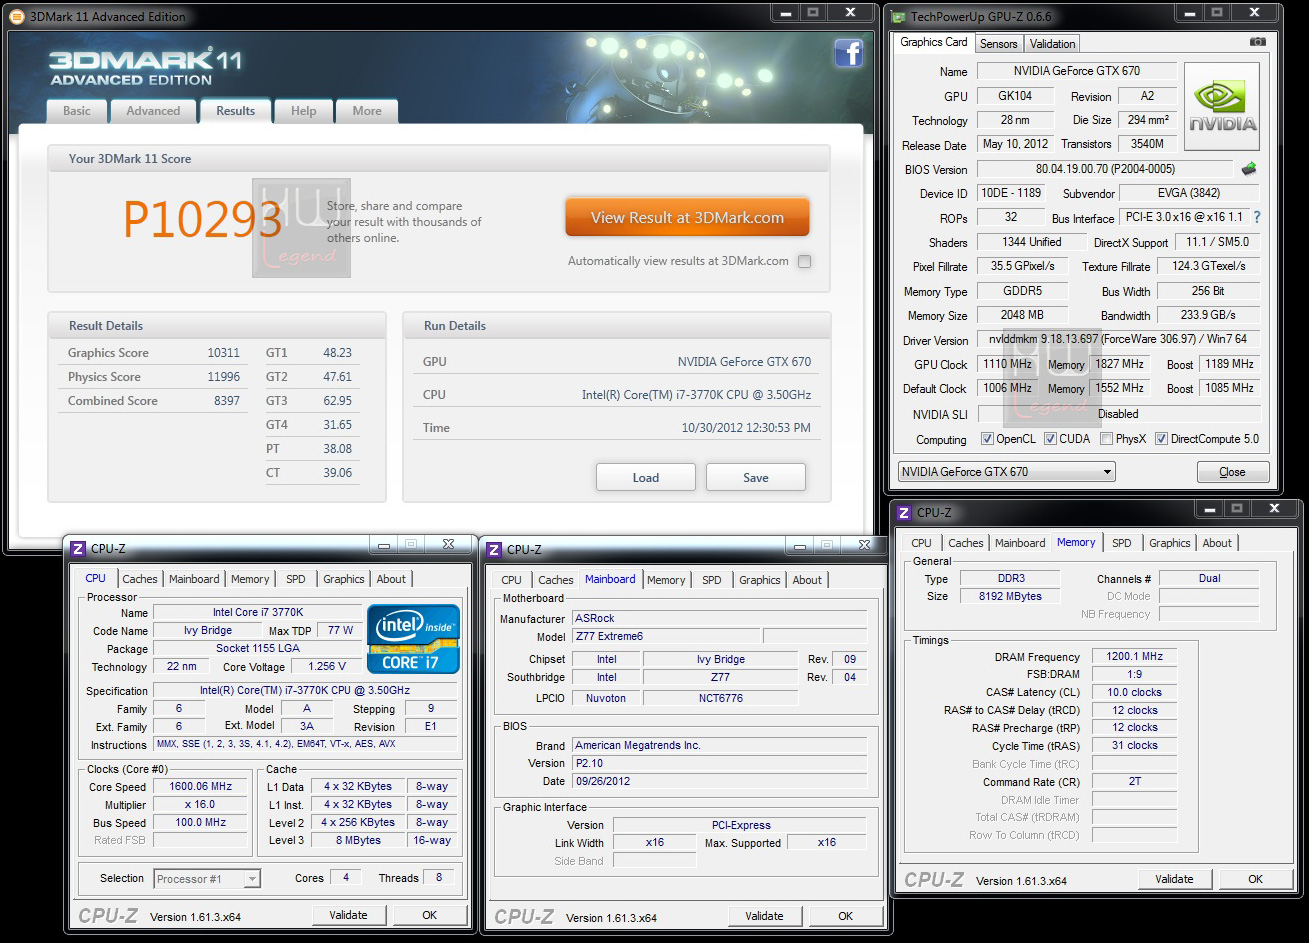The width and height of the screenshot is (1309, 943).
Task: Click the title icon of the CPU-Z processor window
Action: click(78, 549)
